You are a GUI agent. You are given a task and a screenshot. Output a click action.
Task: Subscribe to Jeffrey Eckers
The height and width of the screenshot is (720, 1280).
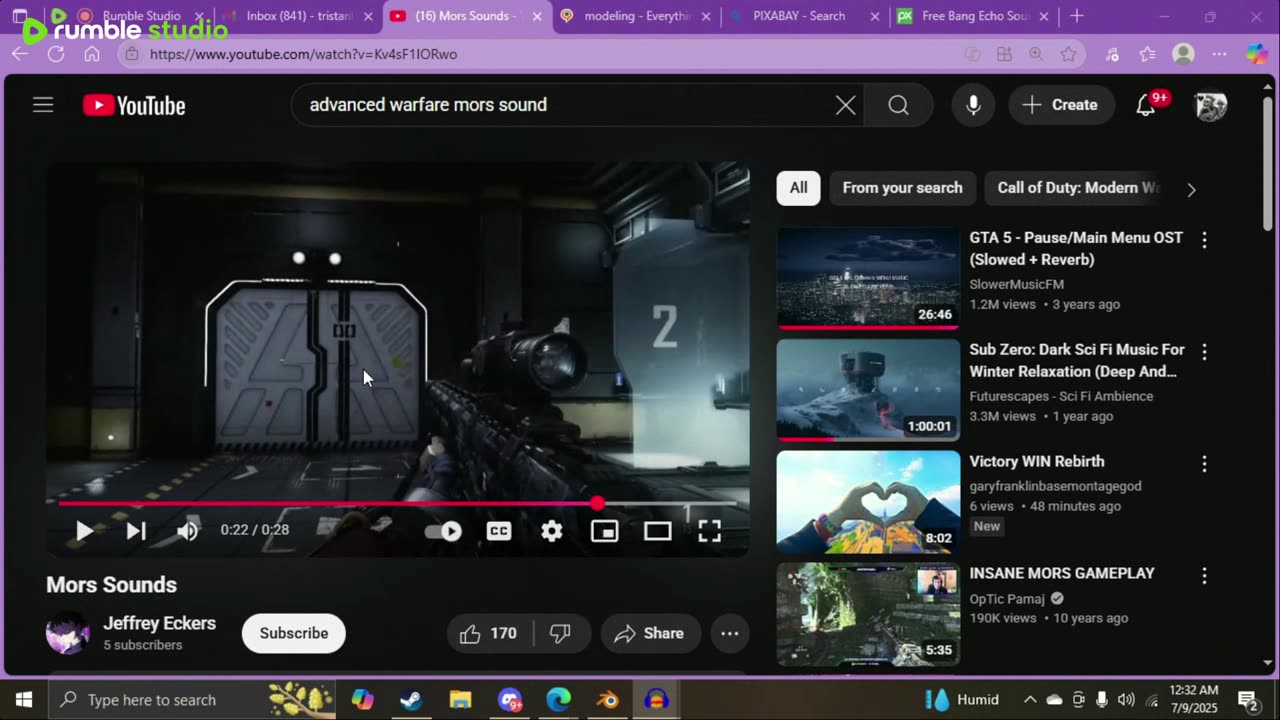[x=294, y=633]
